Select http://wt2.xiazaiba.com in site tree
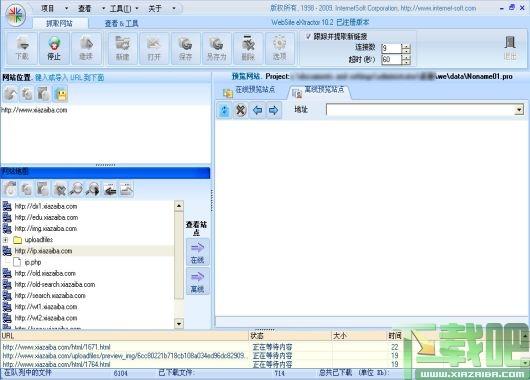Image resolution: width=530 pixels, height=380 pixels. [46, 318]
